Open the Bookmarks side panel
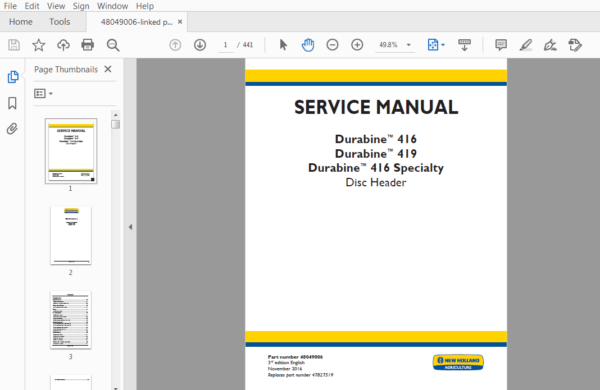Screen dimensions: 600x390 [x=12, y=103]
